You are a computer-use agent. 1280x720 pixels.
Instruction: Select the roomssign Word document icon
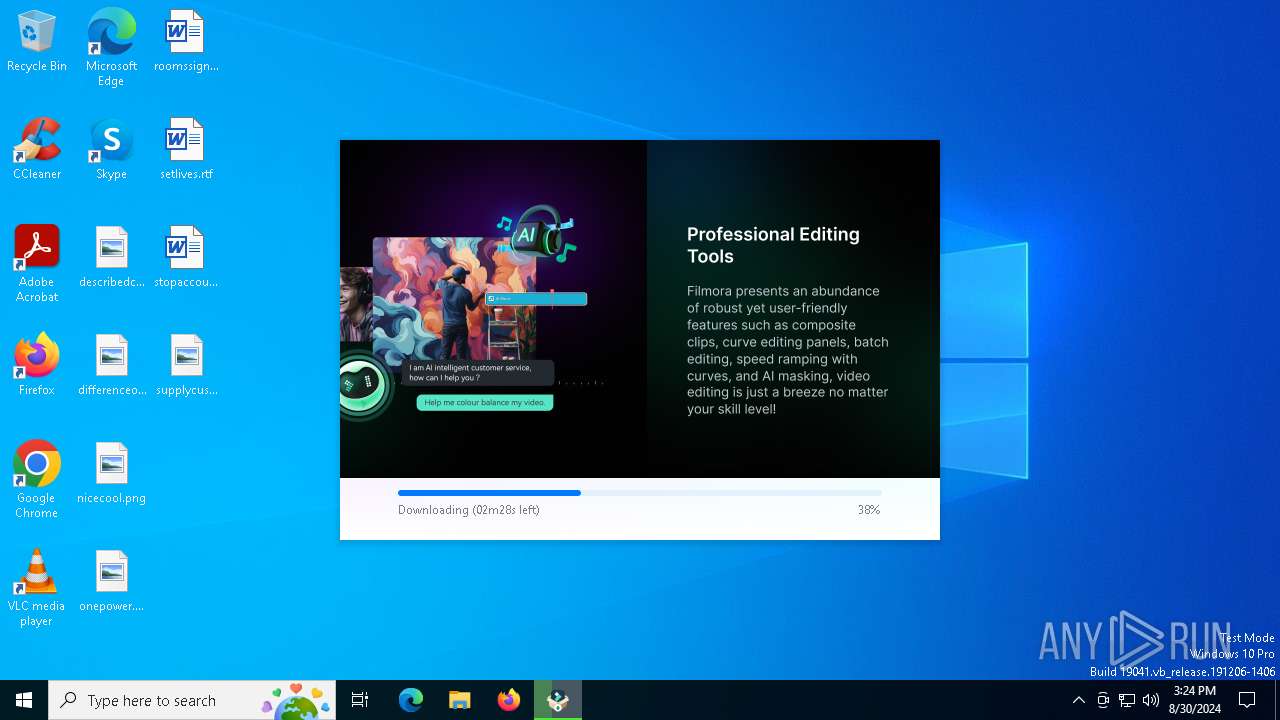(x=186, y=42)
